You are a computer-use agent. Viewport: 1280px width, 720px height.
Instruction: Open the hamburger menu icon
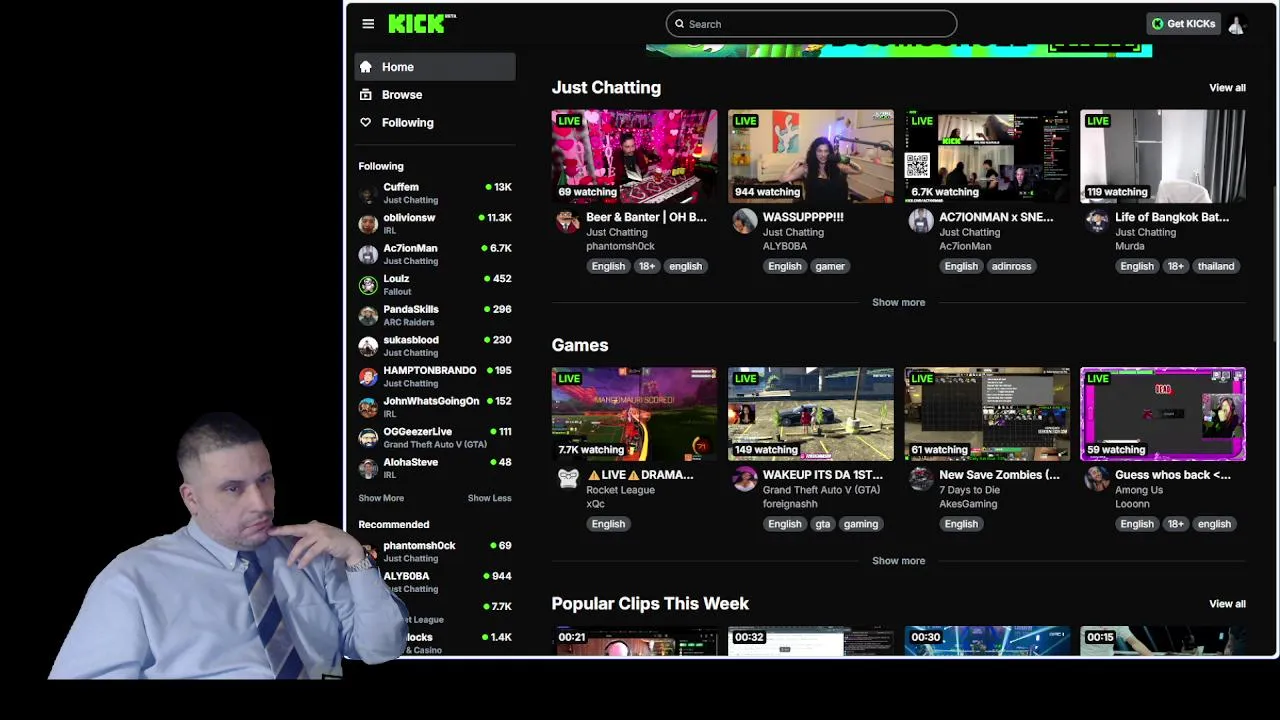[368, 24]
